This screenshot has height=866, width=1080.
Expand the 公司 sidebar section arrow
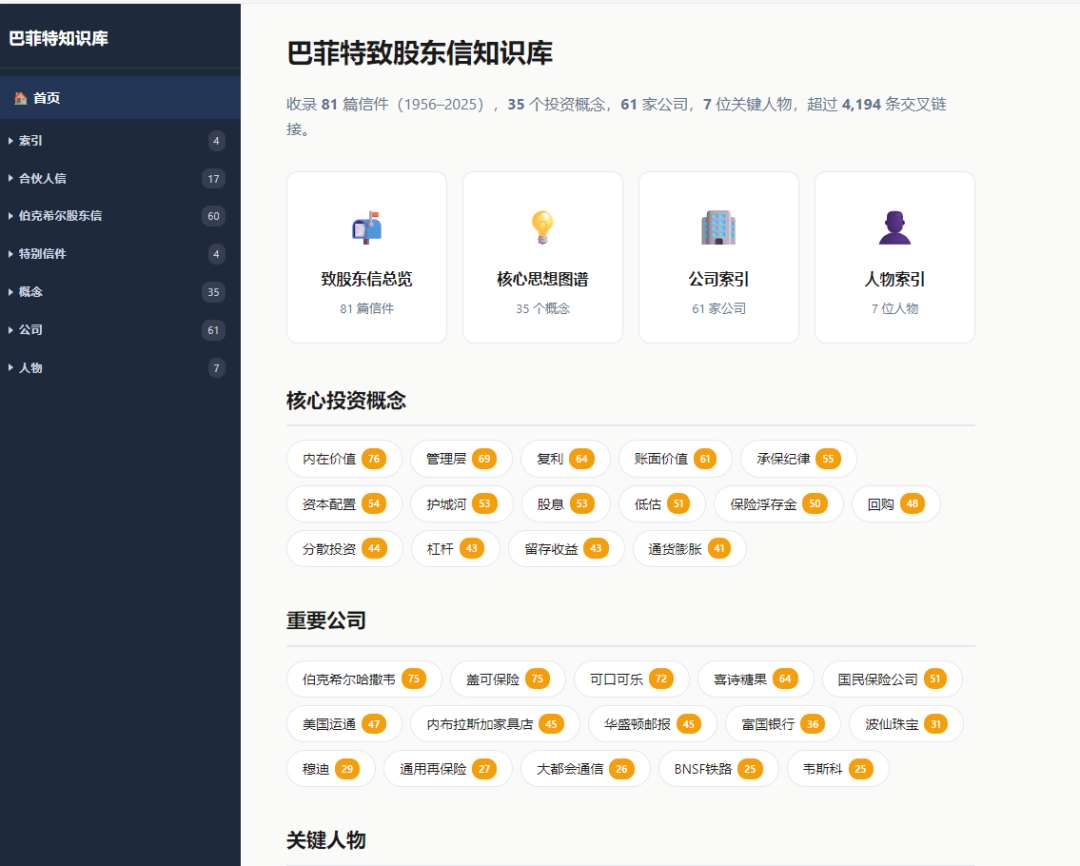coord(10,330)
